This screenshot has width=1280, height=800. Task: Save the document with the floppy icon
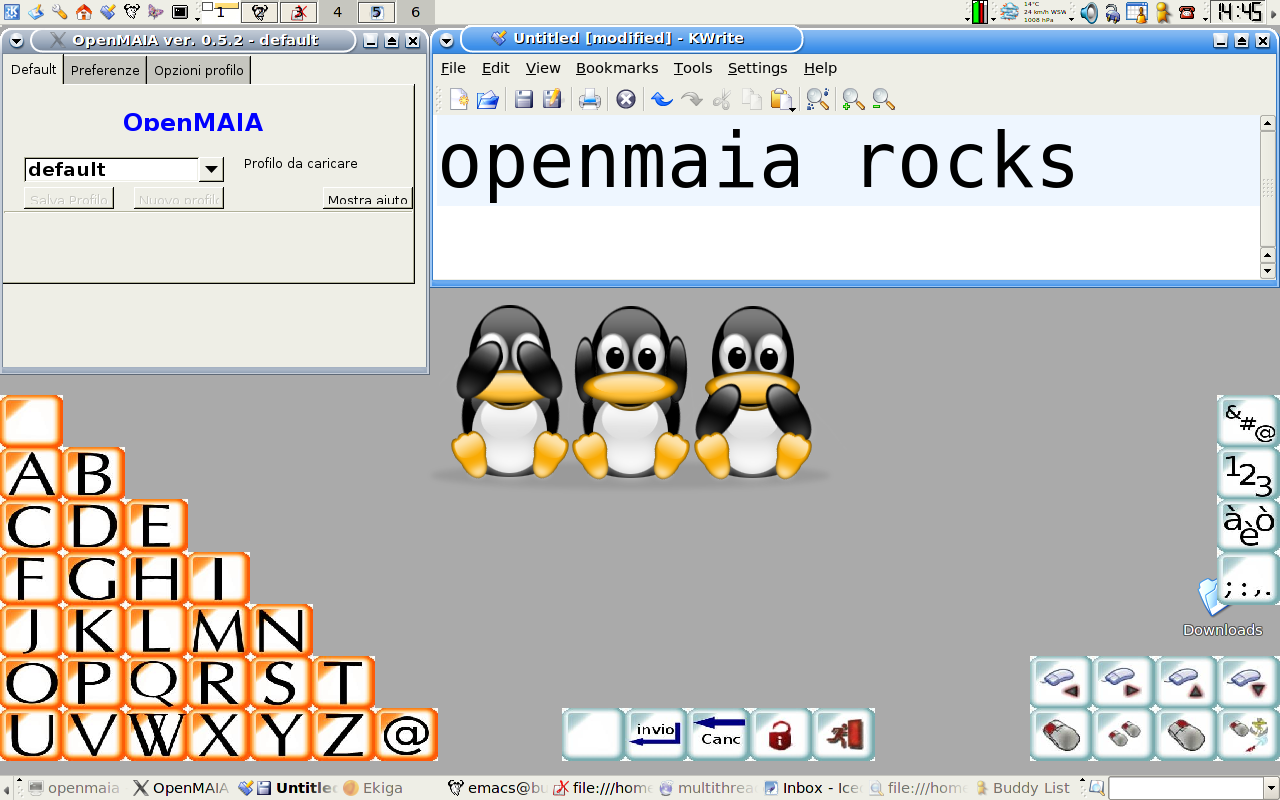524,99
